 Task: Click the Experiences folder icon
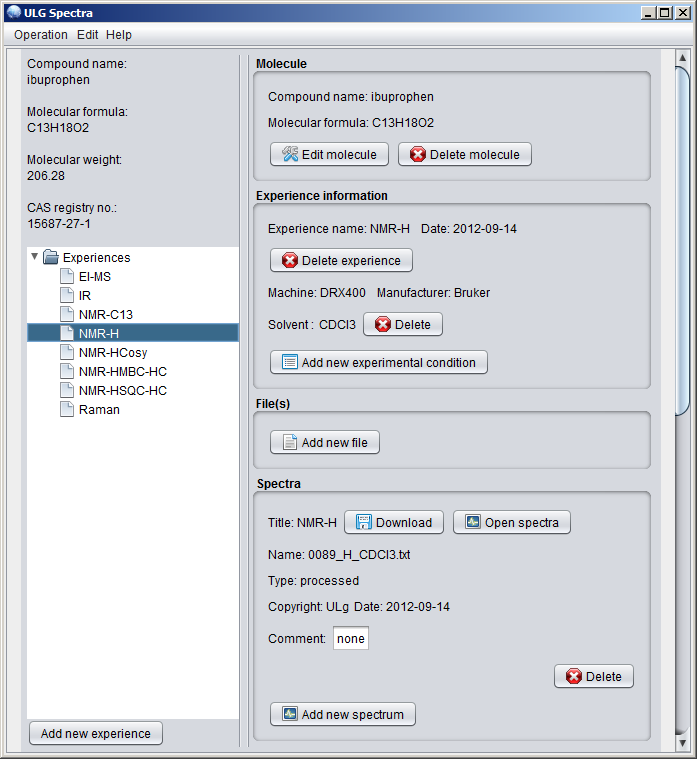click(51, 257)
